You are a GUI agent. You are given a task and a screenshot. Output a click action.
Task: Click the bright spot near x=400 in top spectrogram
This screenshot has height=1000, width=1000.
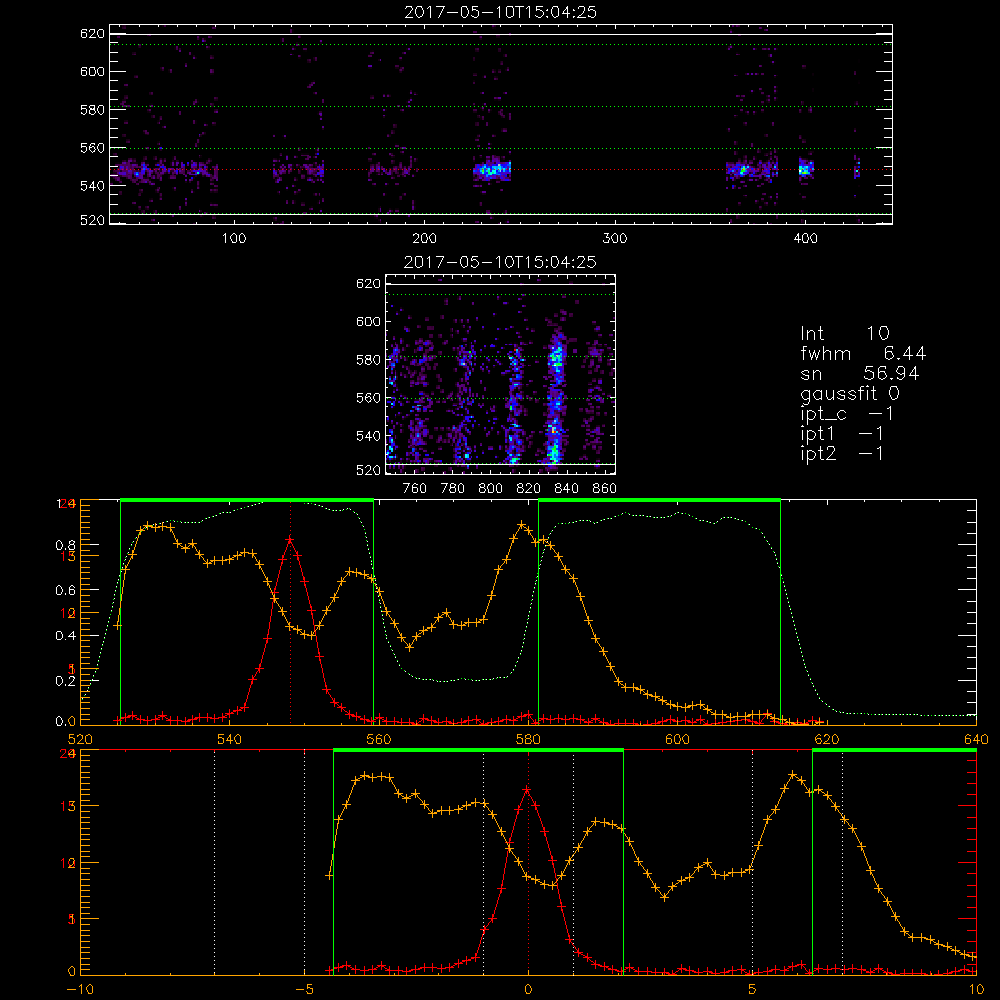(x=806, y=169)
